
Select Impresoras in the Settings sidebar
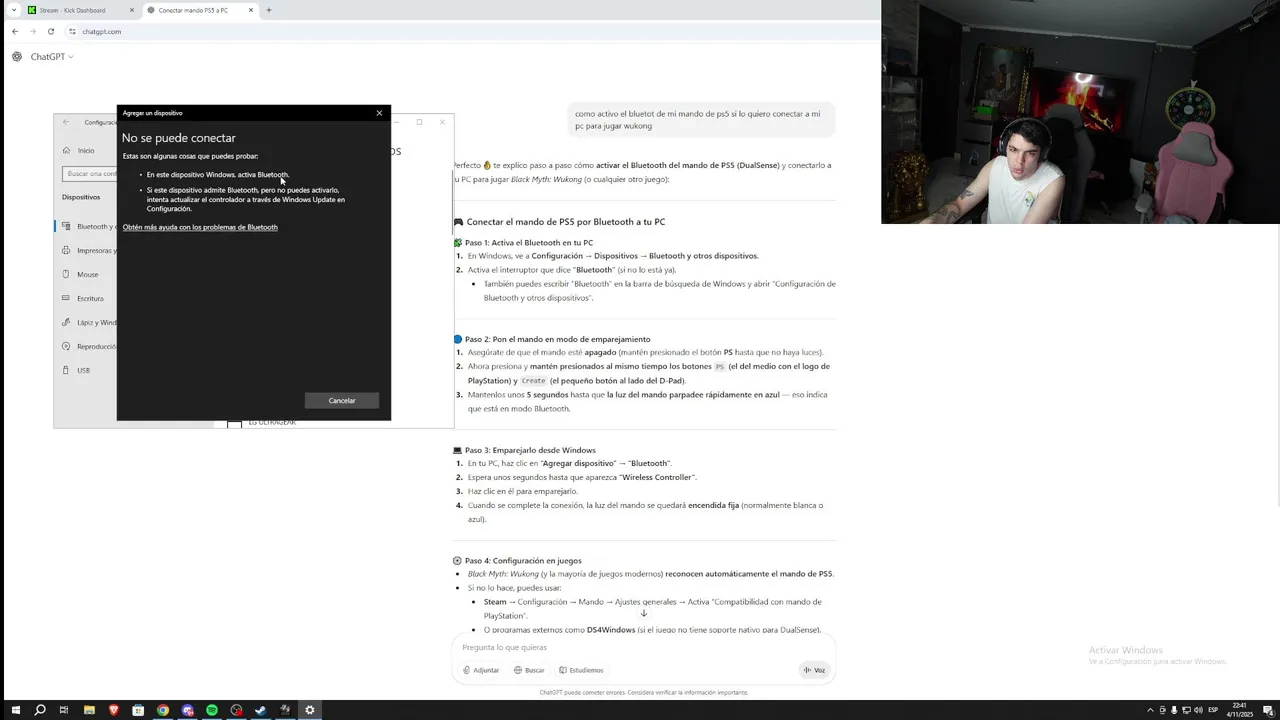click(86, 251)
